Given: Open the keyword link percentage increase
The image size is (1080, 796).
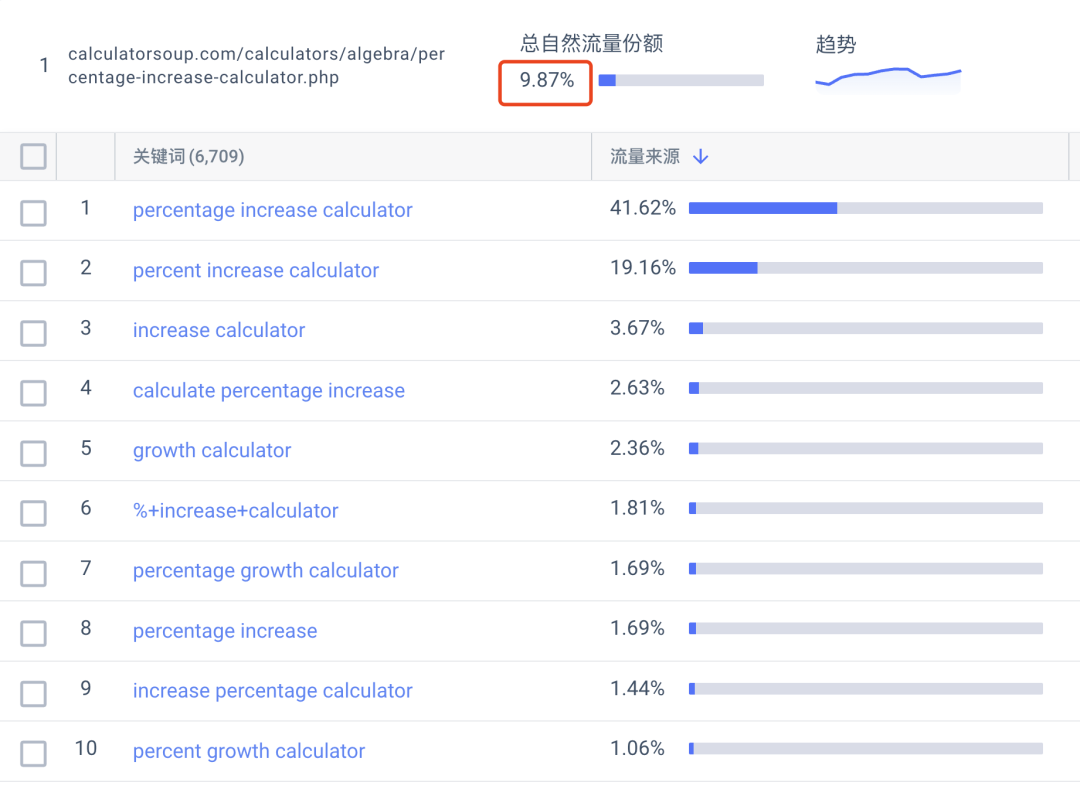Looking at the screenshot, I should tap(225, 631).
